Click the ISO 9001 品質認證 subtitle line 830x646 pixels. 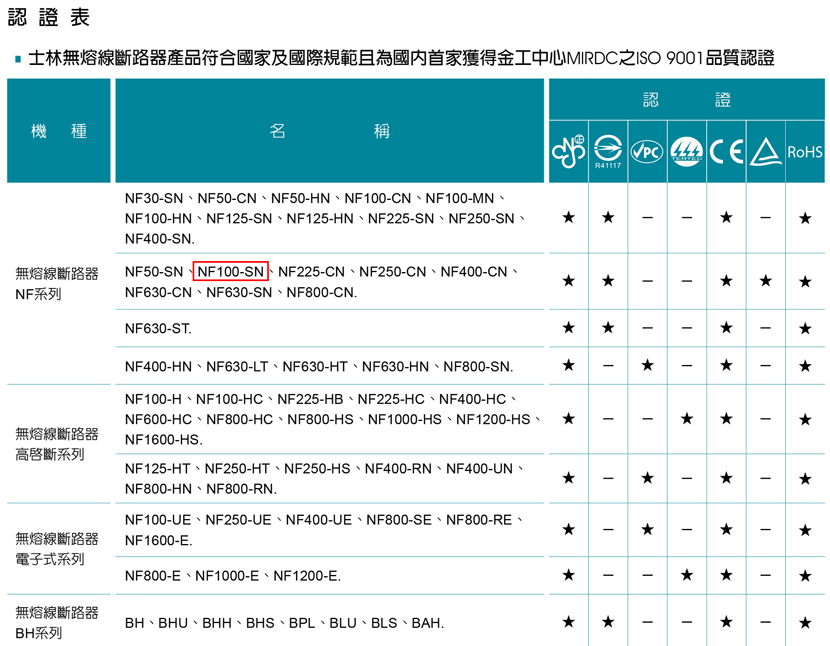click(402, 58)
